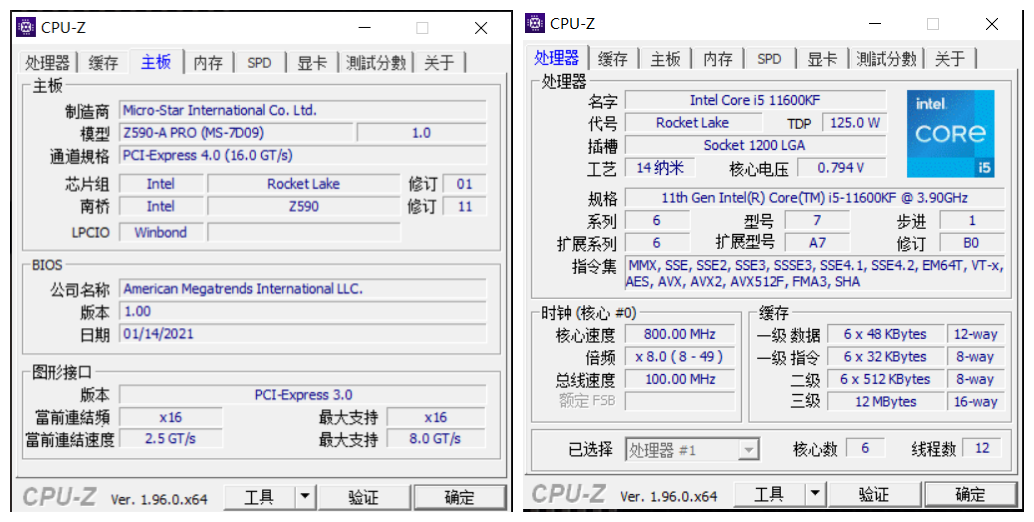This screenshot has width=1034, height=522.
Task: Click the 0.794 V core voltage field
Action: coord(842,167)
